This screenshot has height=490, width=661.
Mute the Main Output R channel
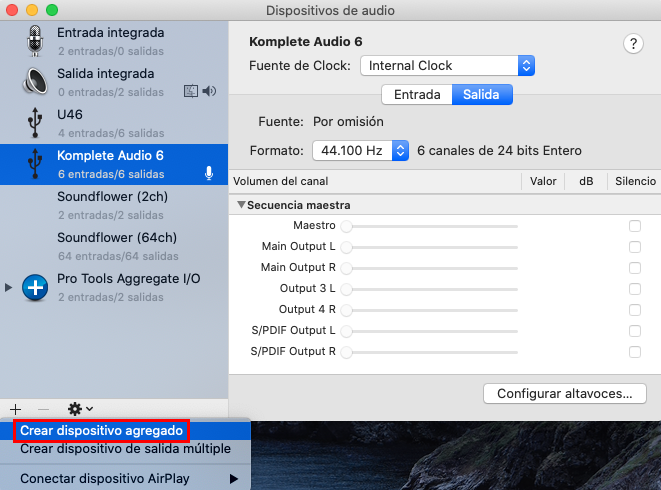(x=635, y=268)
